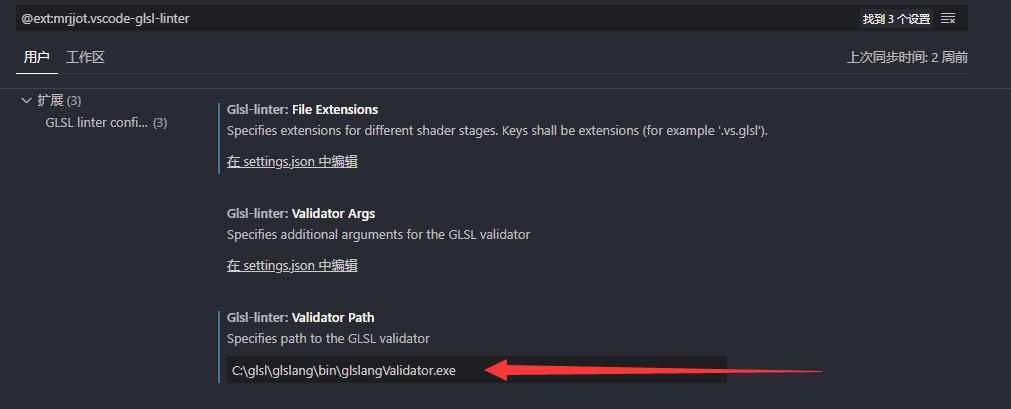Click the 上次同步时间 sync status text
The image size is (1011, 409).
pos(907,57)
